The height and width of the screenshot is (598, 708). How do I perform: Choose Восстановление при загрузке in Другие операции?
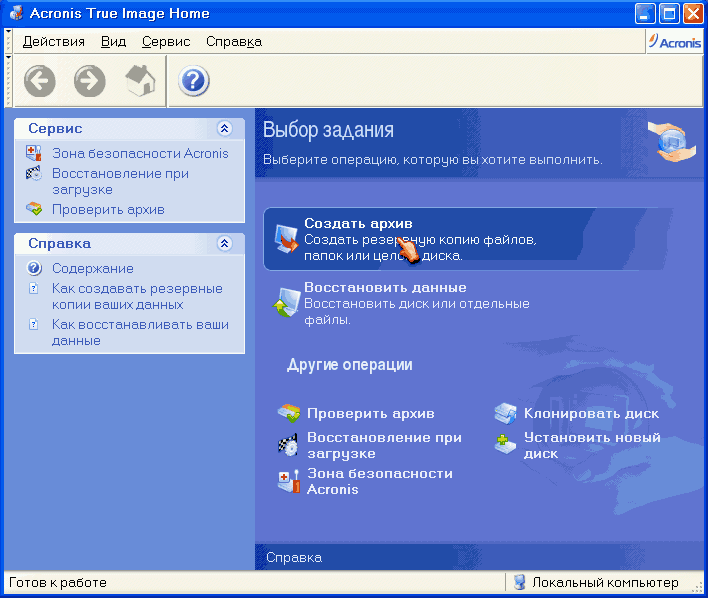pyautogui.click(x=384, y=445)
